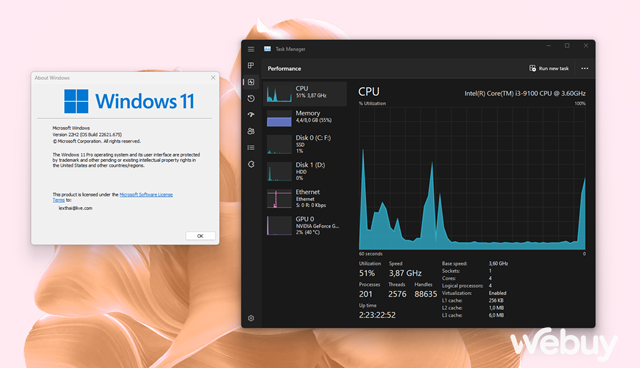Viewport: 640px width, 368px height.
Task: Switch to the Processes page icon
Action: 251,65
